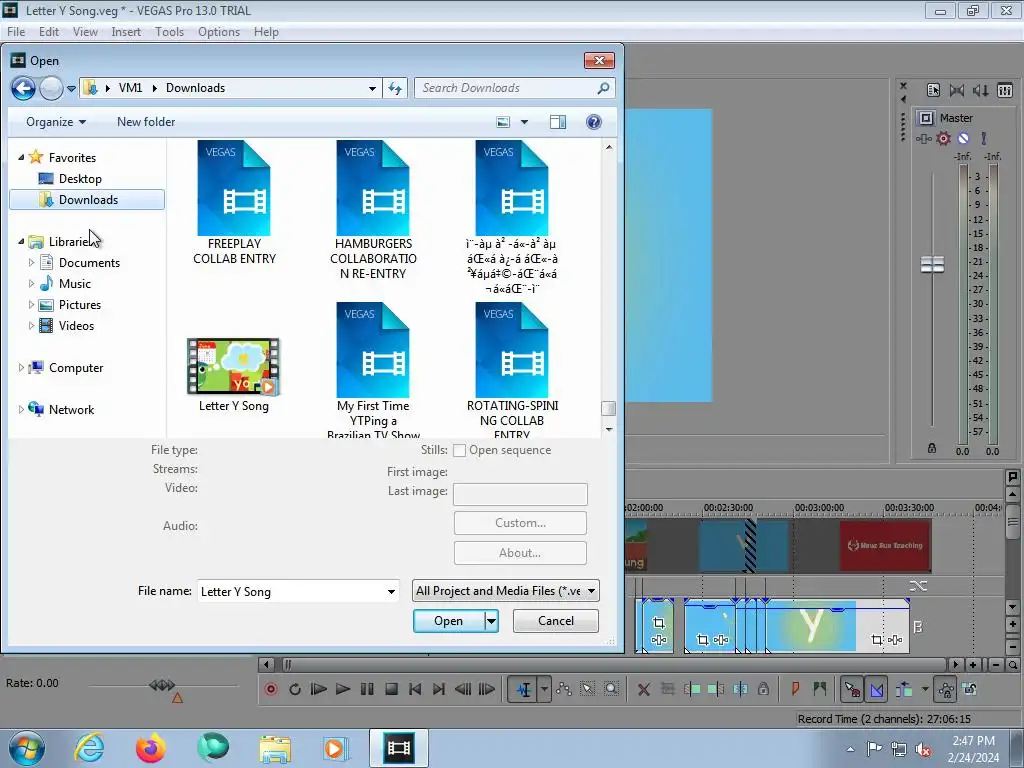Click Master automation settings gear icon
Viewport: 1024px width, 768px height.
tap(943, 138)
